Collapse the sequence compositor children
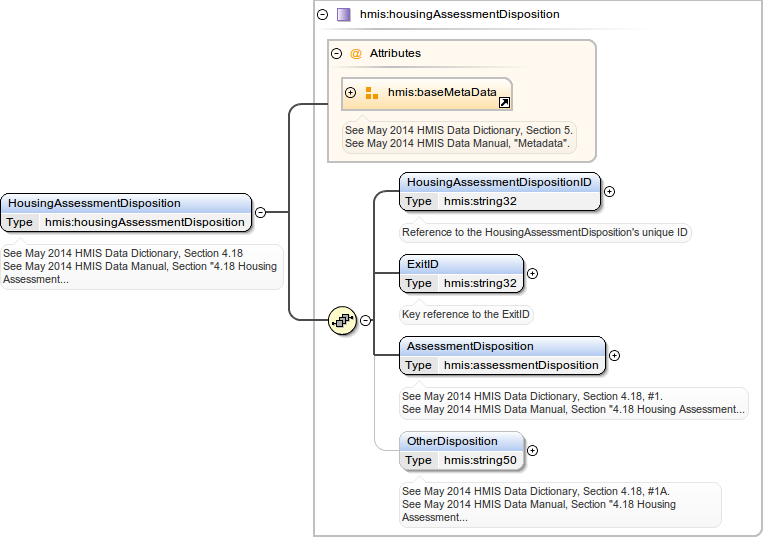The image size is (764, 538). 366,320
